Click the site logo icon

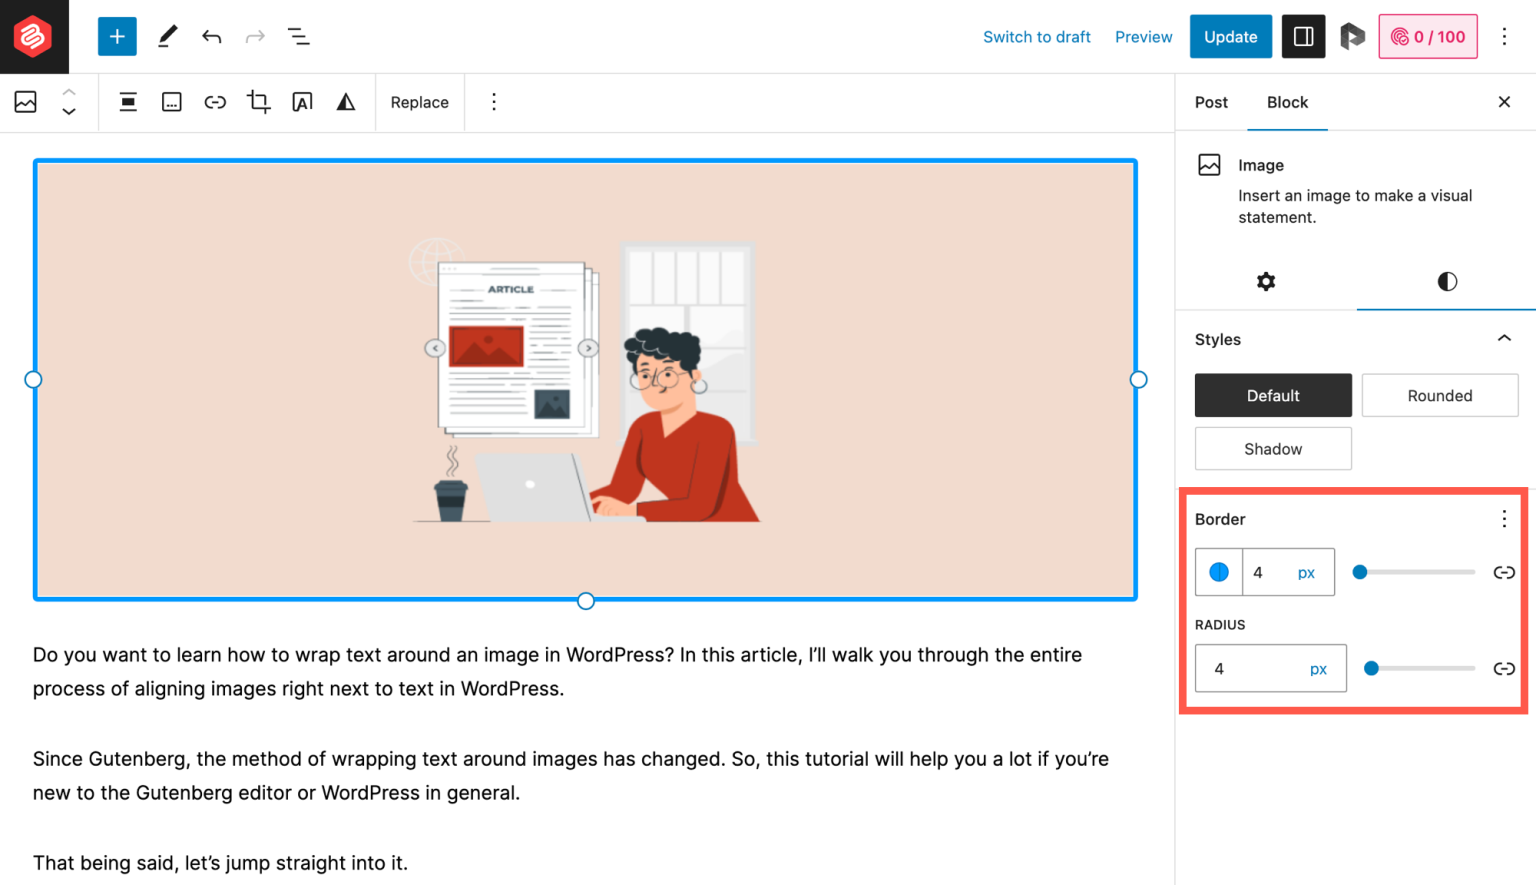(x=34, y=37)
